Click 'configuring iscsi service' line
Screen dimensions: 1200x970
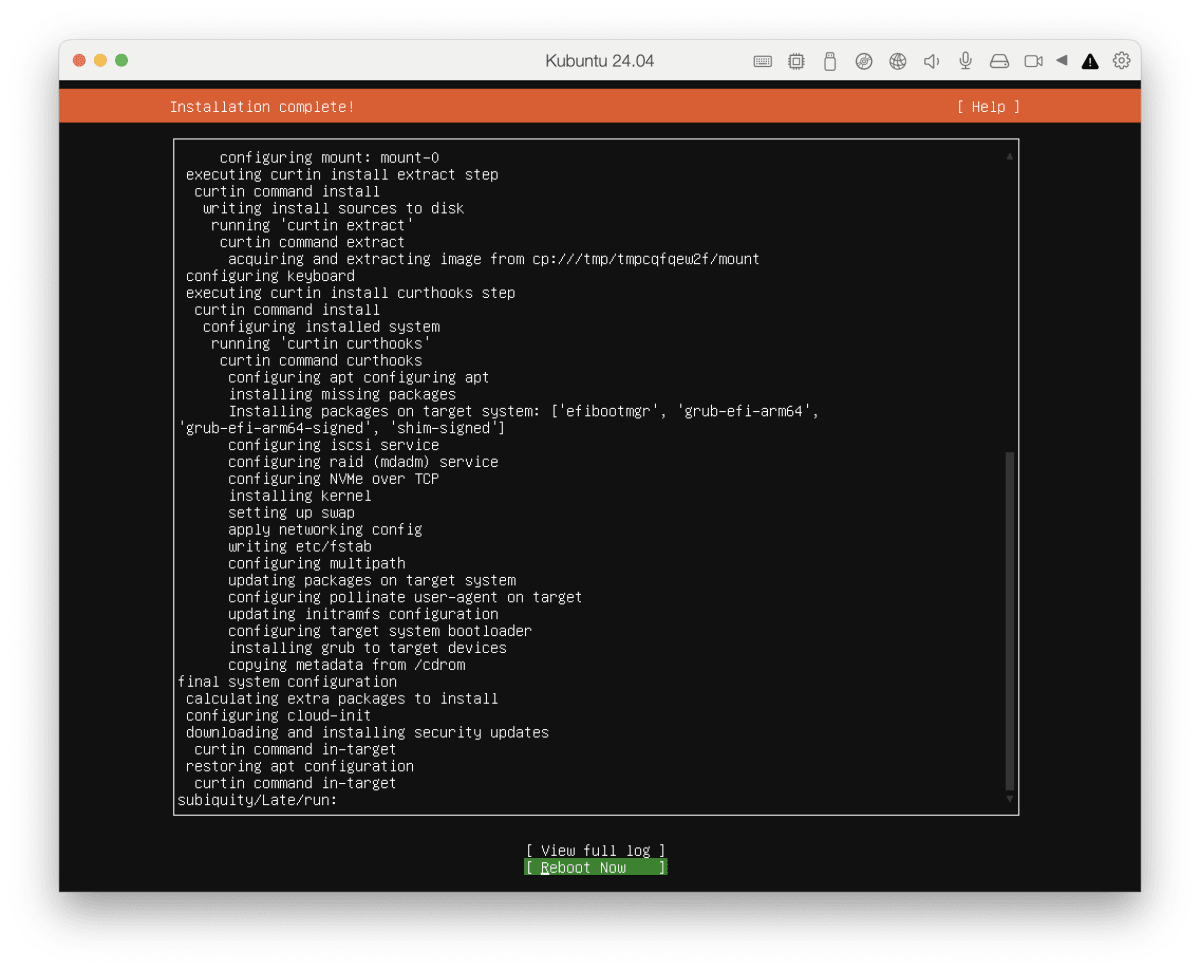pyautogui.click(x=333, y=445)
